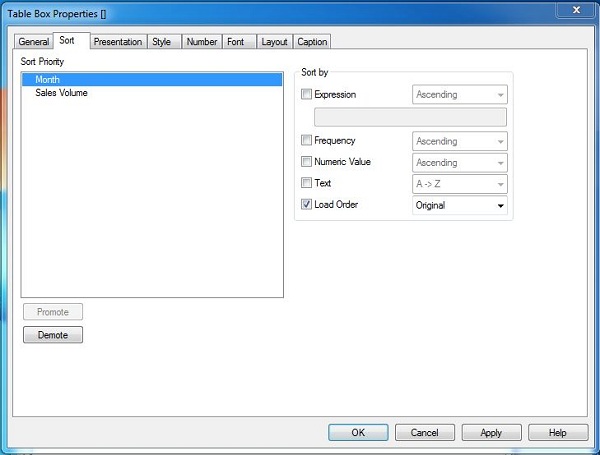600x455 pixels.
Task: Uncheck the Load Order checkbox
Action: click(x=307, y=205)
